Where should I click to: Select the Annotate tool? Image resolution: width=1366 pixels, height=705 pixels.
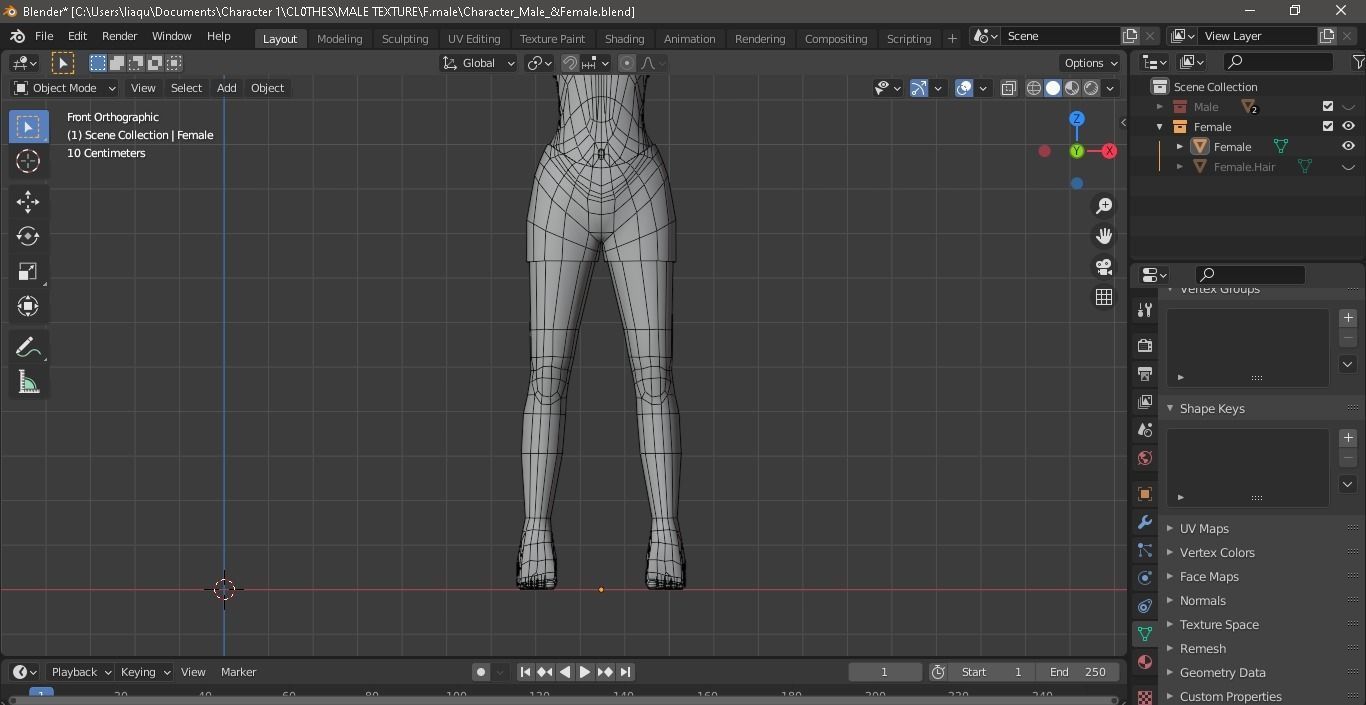tap(28, 348)
